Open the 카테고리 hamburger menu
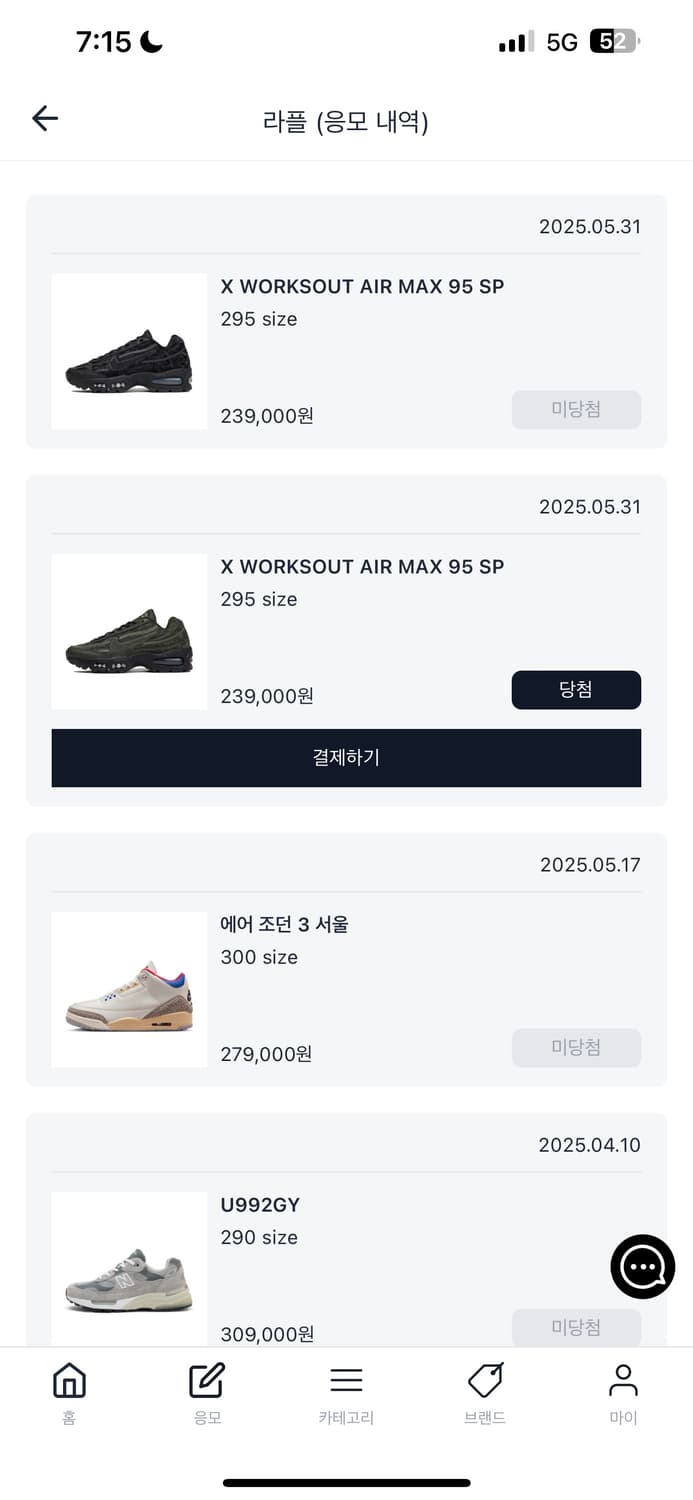This screenshot has width=693, height=1500. click(x=346, y=1392)
